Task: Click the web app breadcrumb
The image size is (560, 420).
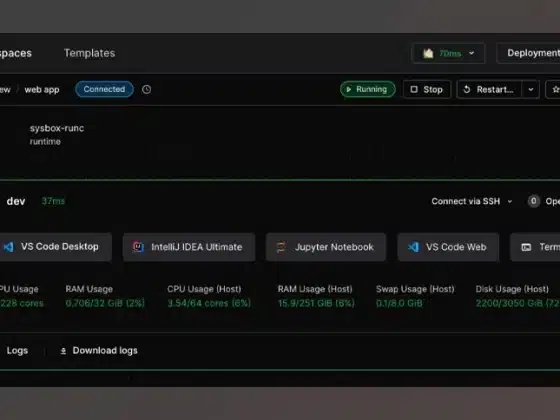Action: coord(42,90)
